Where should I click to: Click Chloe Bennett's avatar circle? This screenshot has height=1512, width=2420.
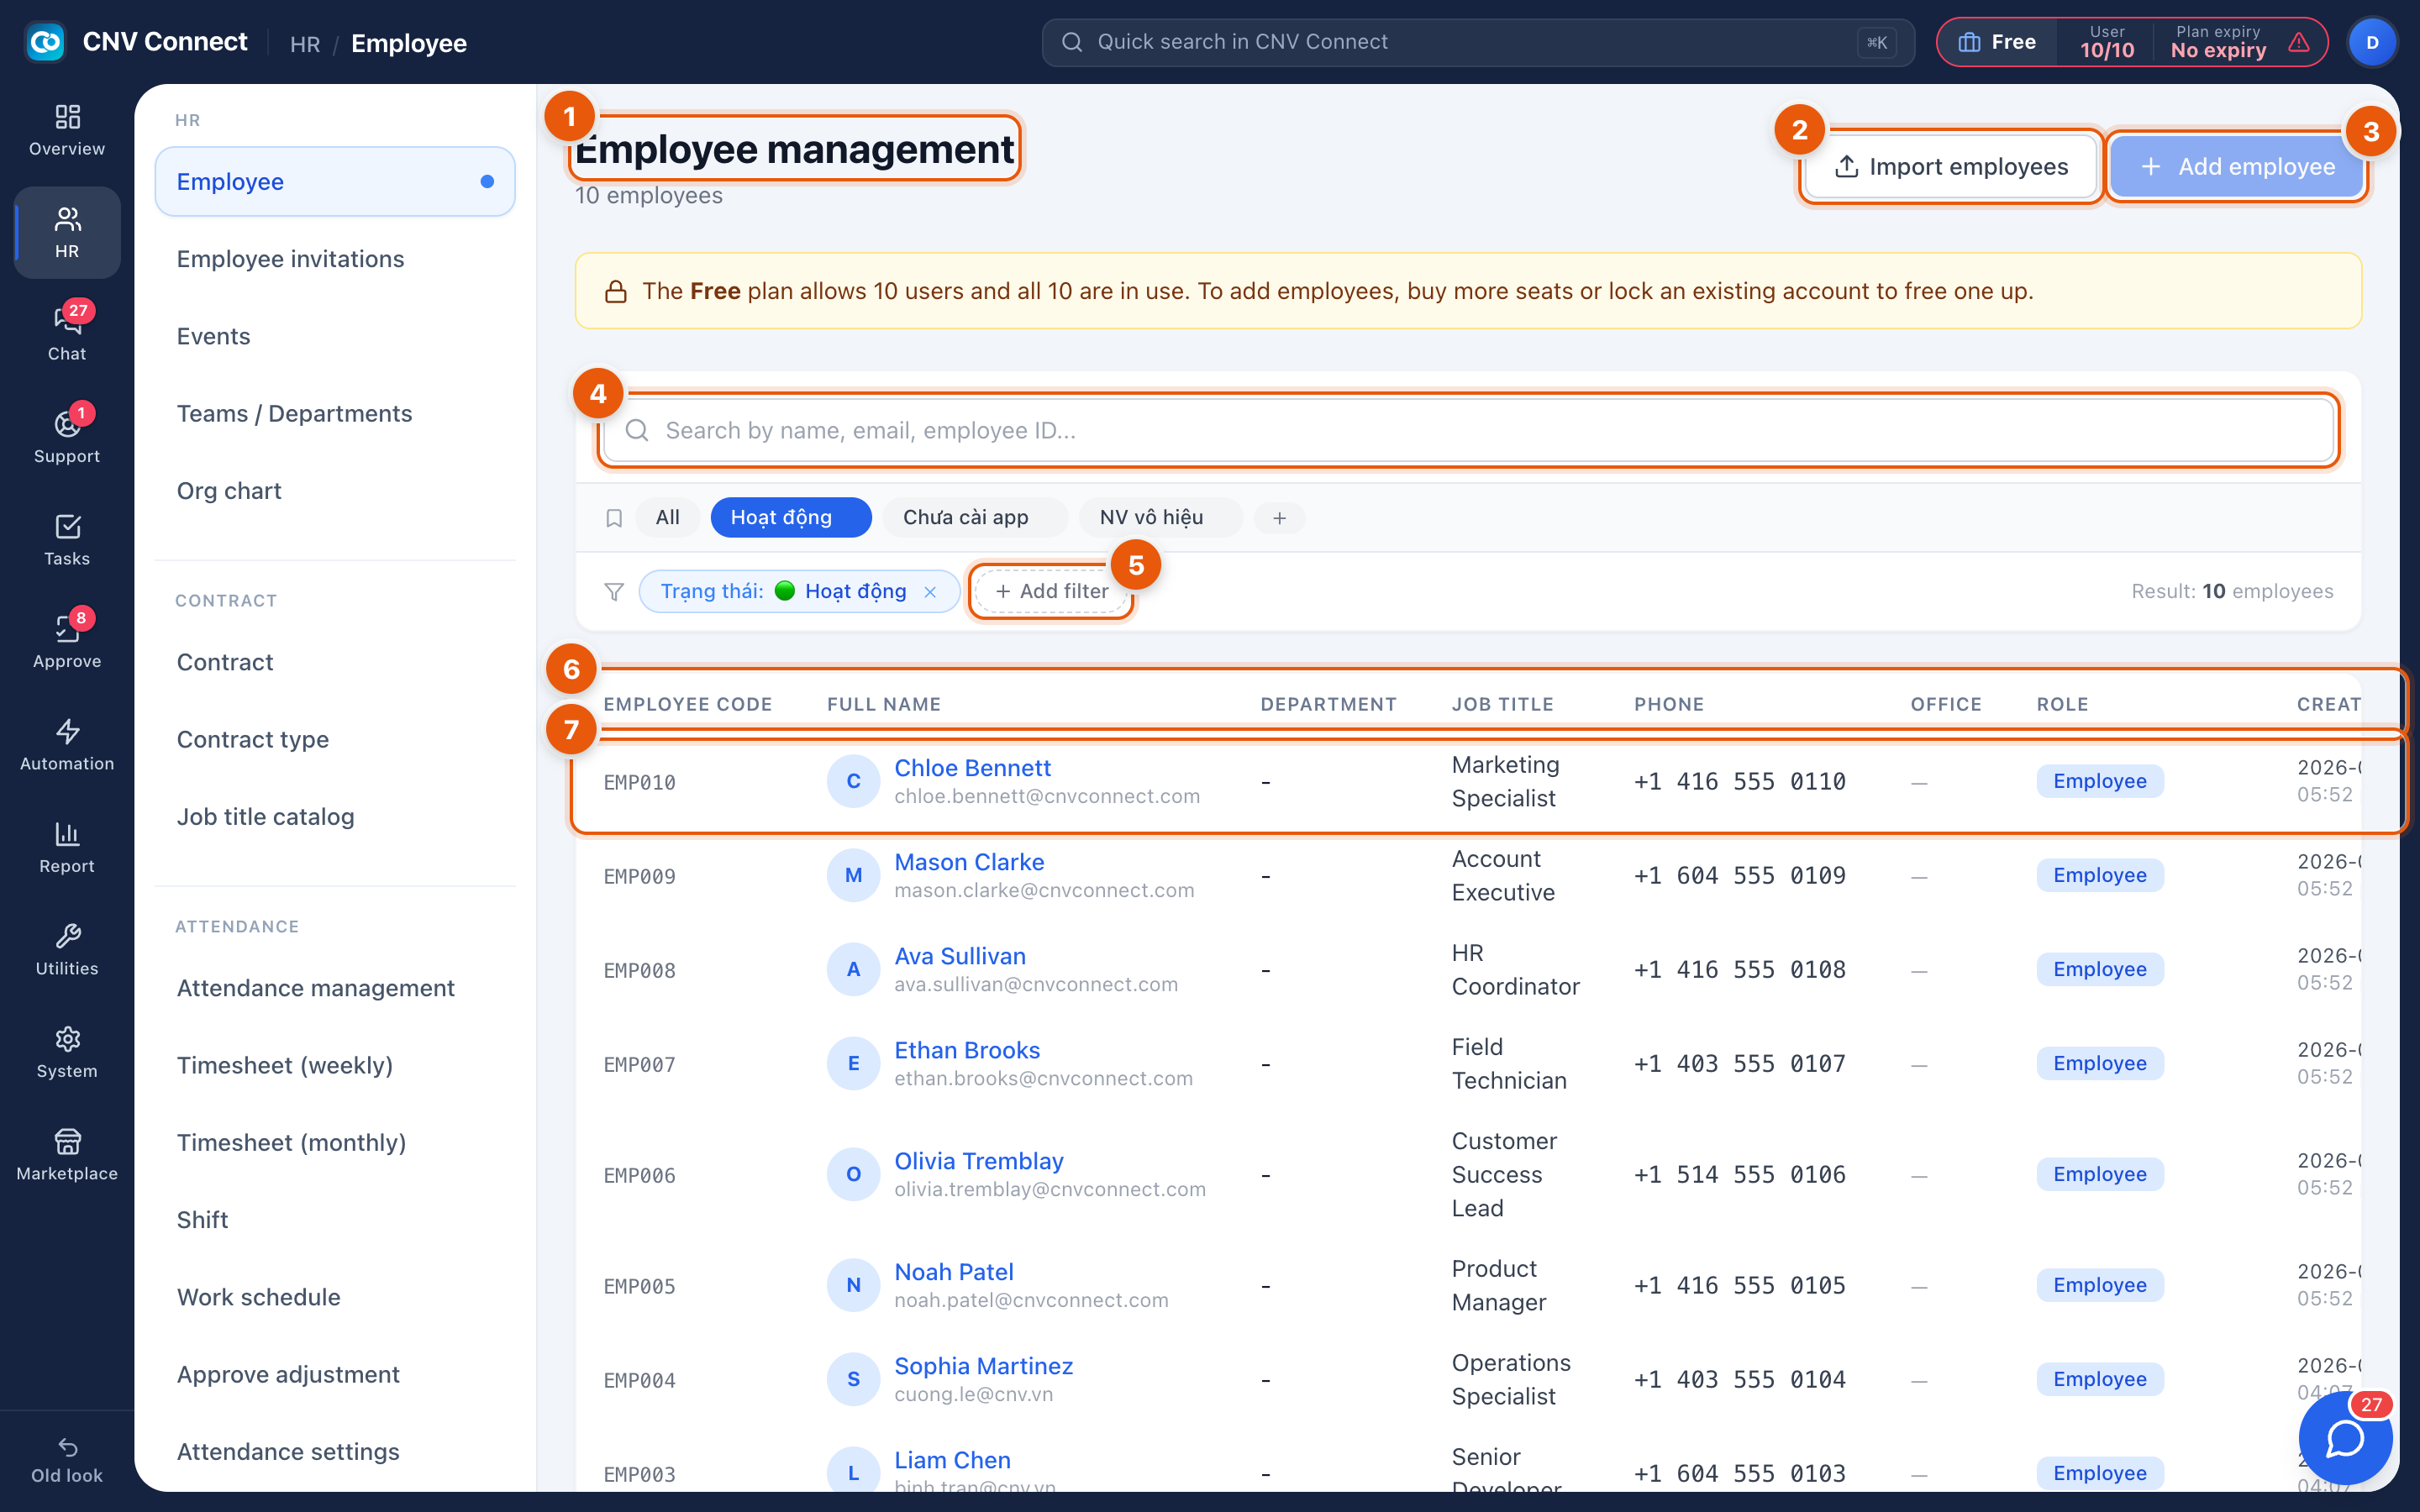(x=853, y=781)
